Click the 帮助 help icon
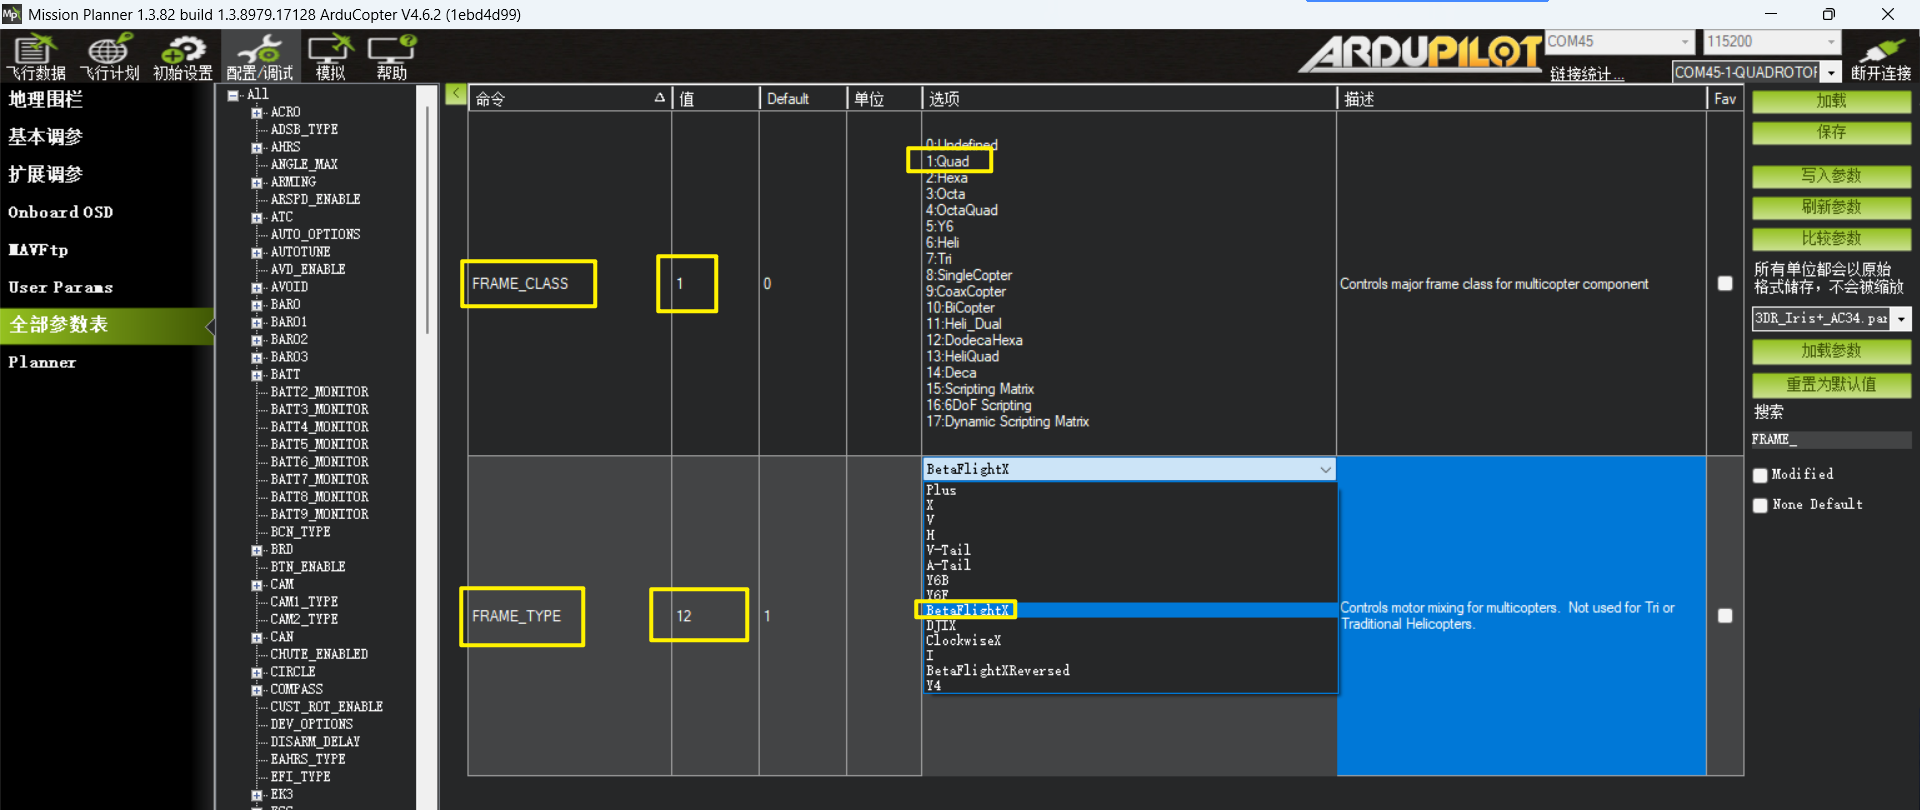Viewport: 1920px width, 810px height. point(392,56)
